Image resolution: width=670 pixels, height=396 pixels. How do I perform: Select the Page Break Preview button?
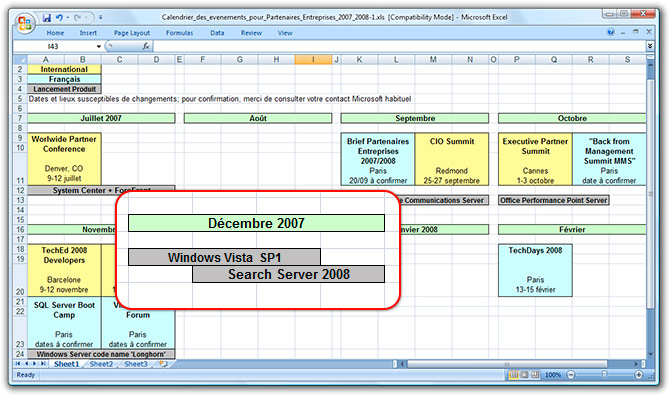(x=535, y=375)
